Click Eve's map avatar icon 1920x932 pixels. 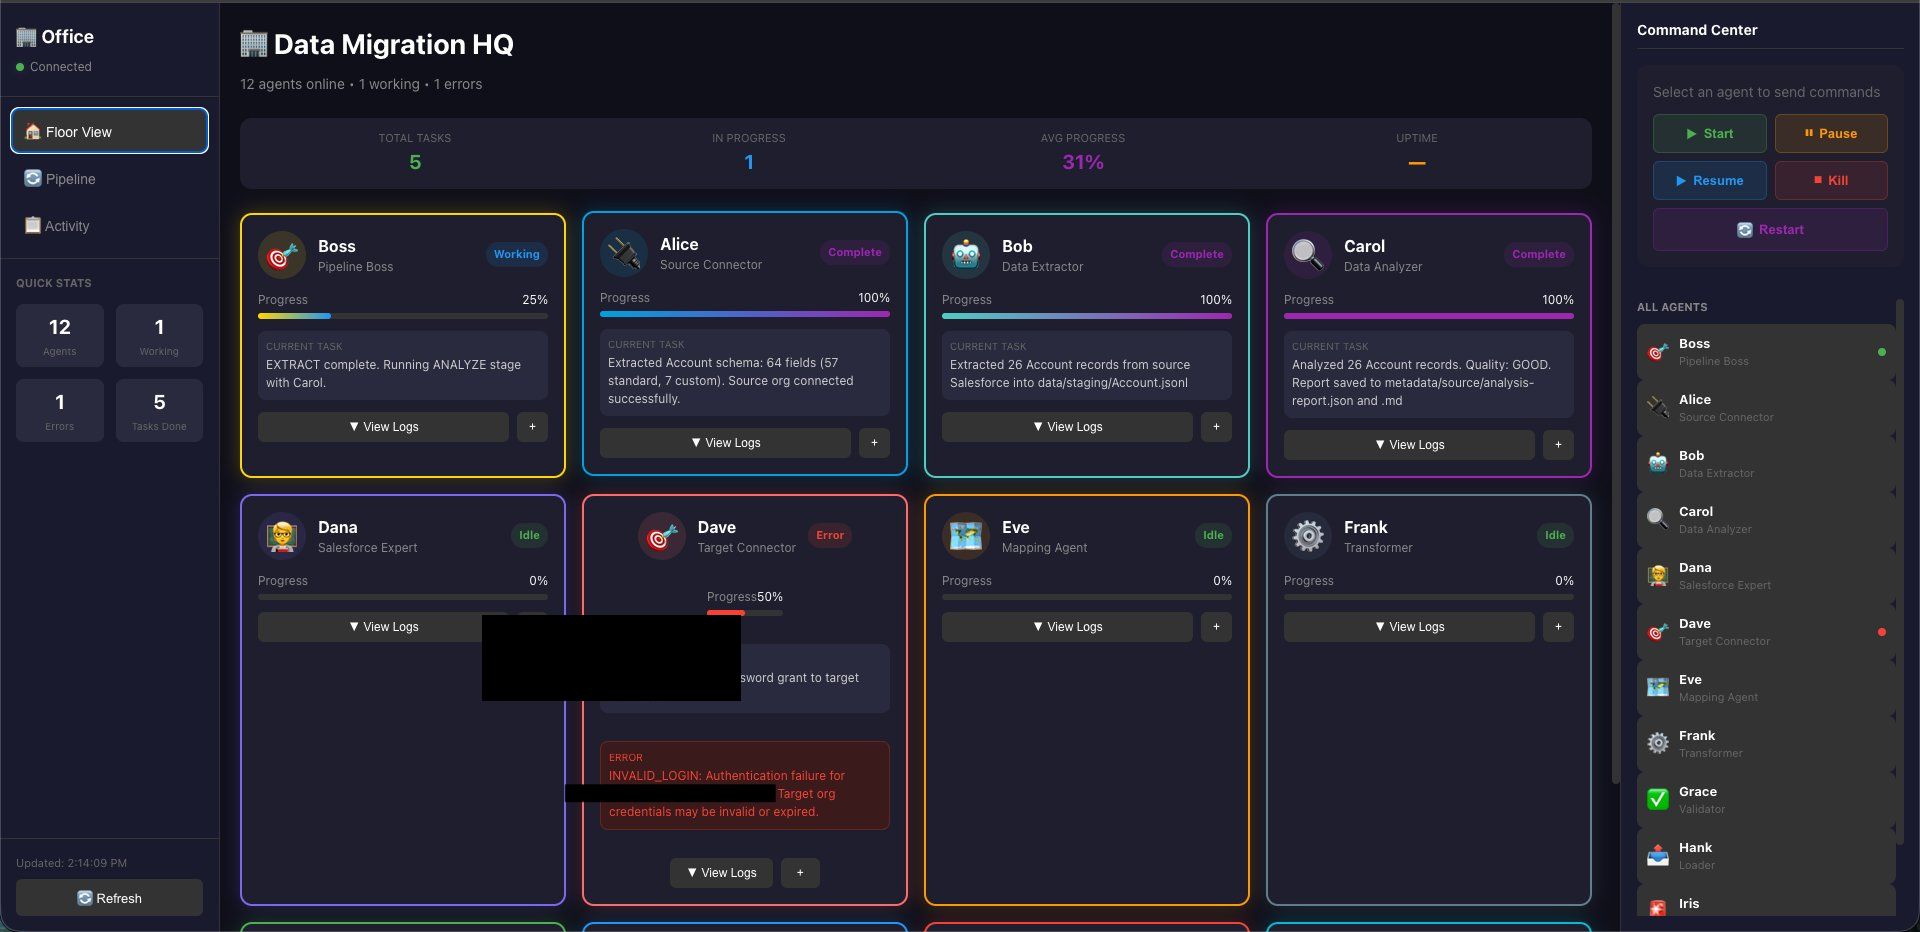pyautogui.click(x=966, y=537)
